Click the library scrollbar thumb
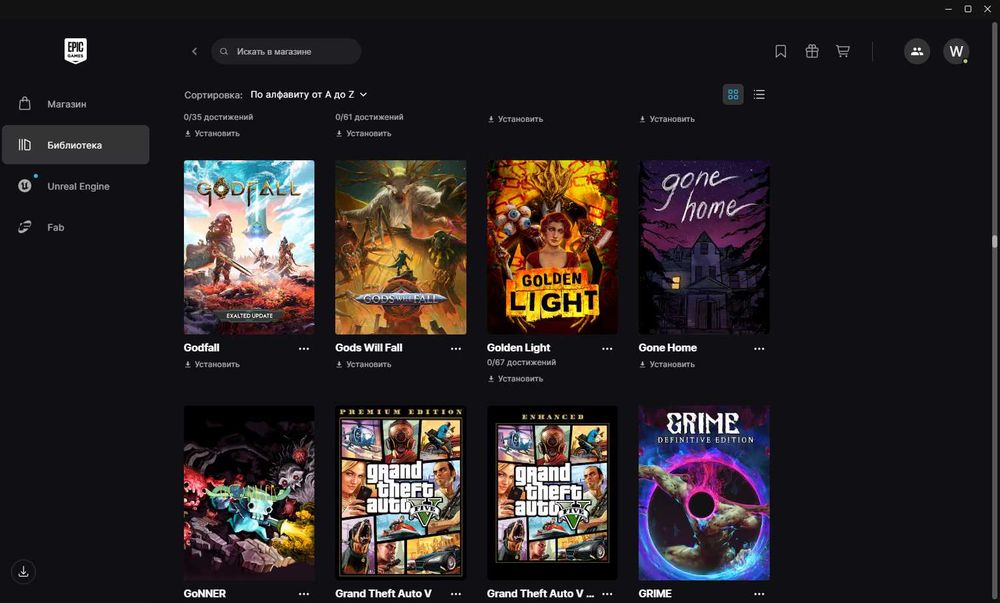The height and width of the screenshot is (603, 1000). tap(994, 242)
